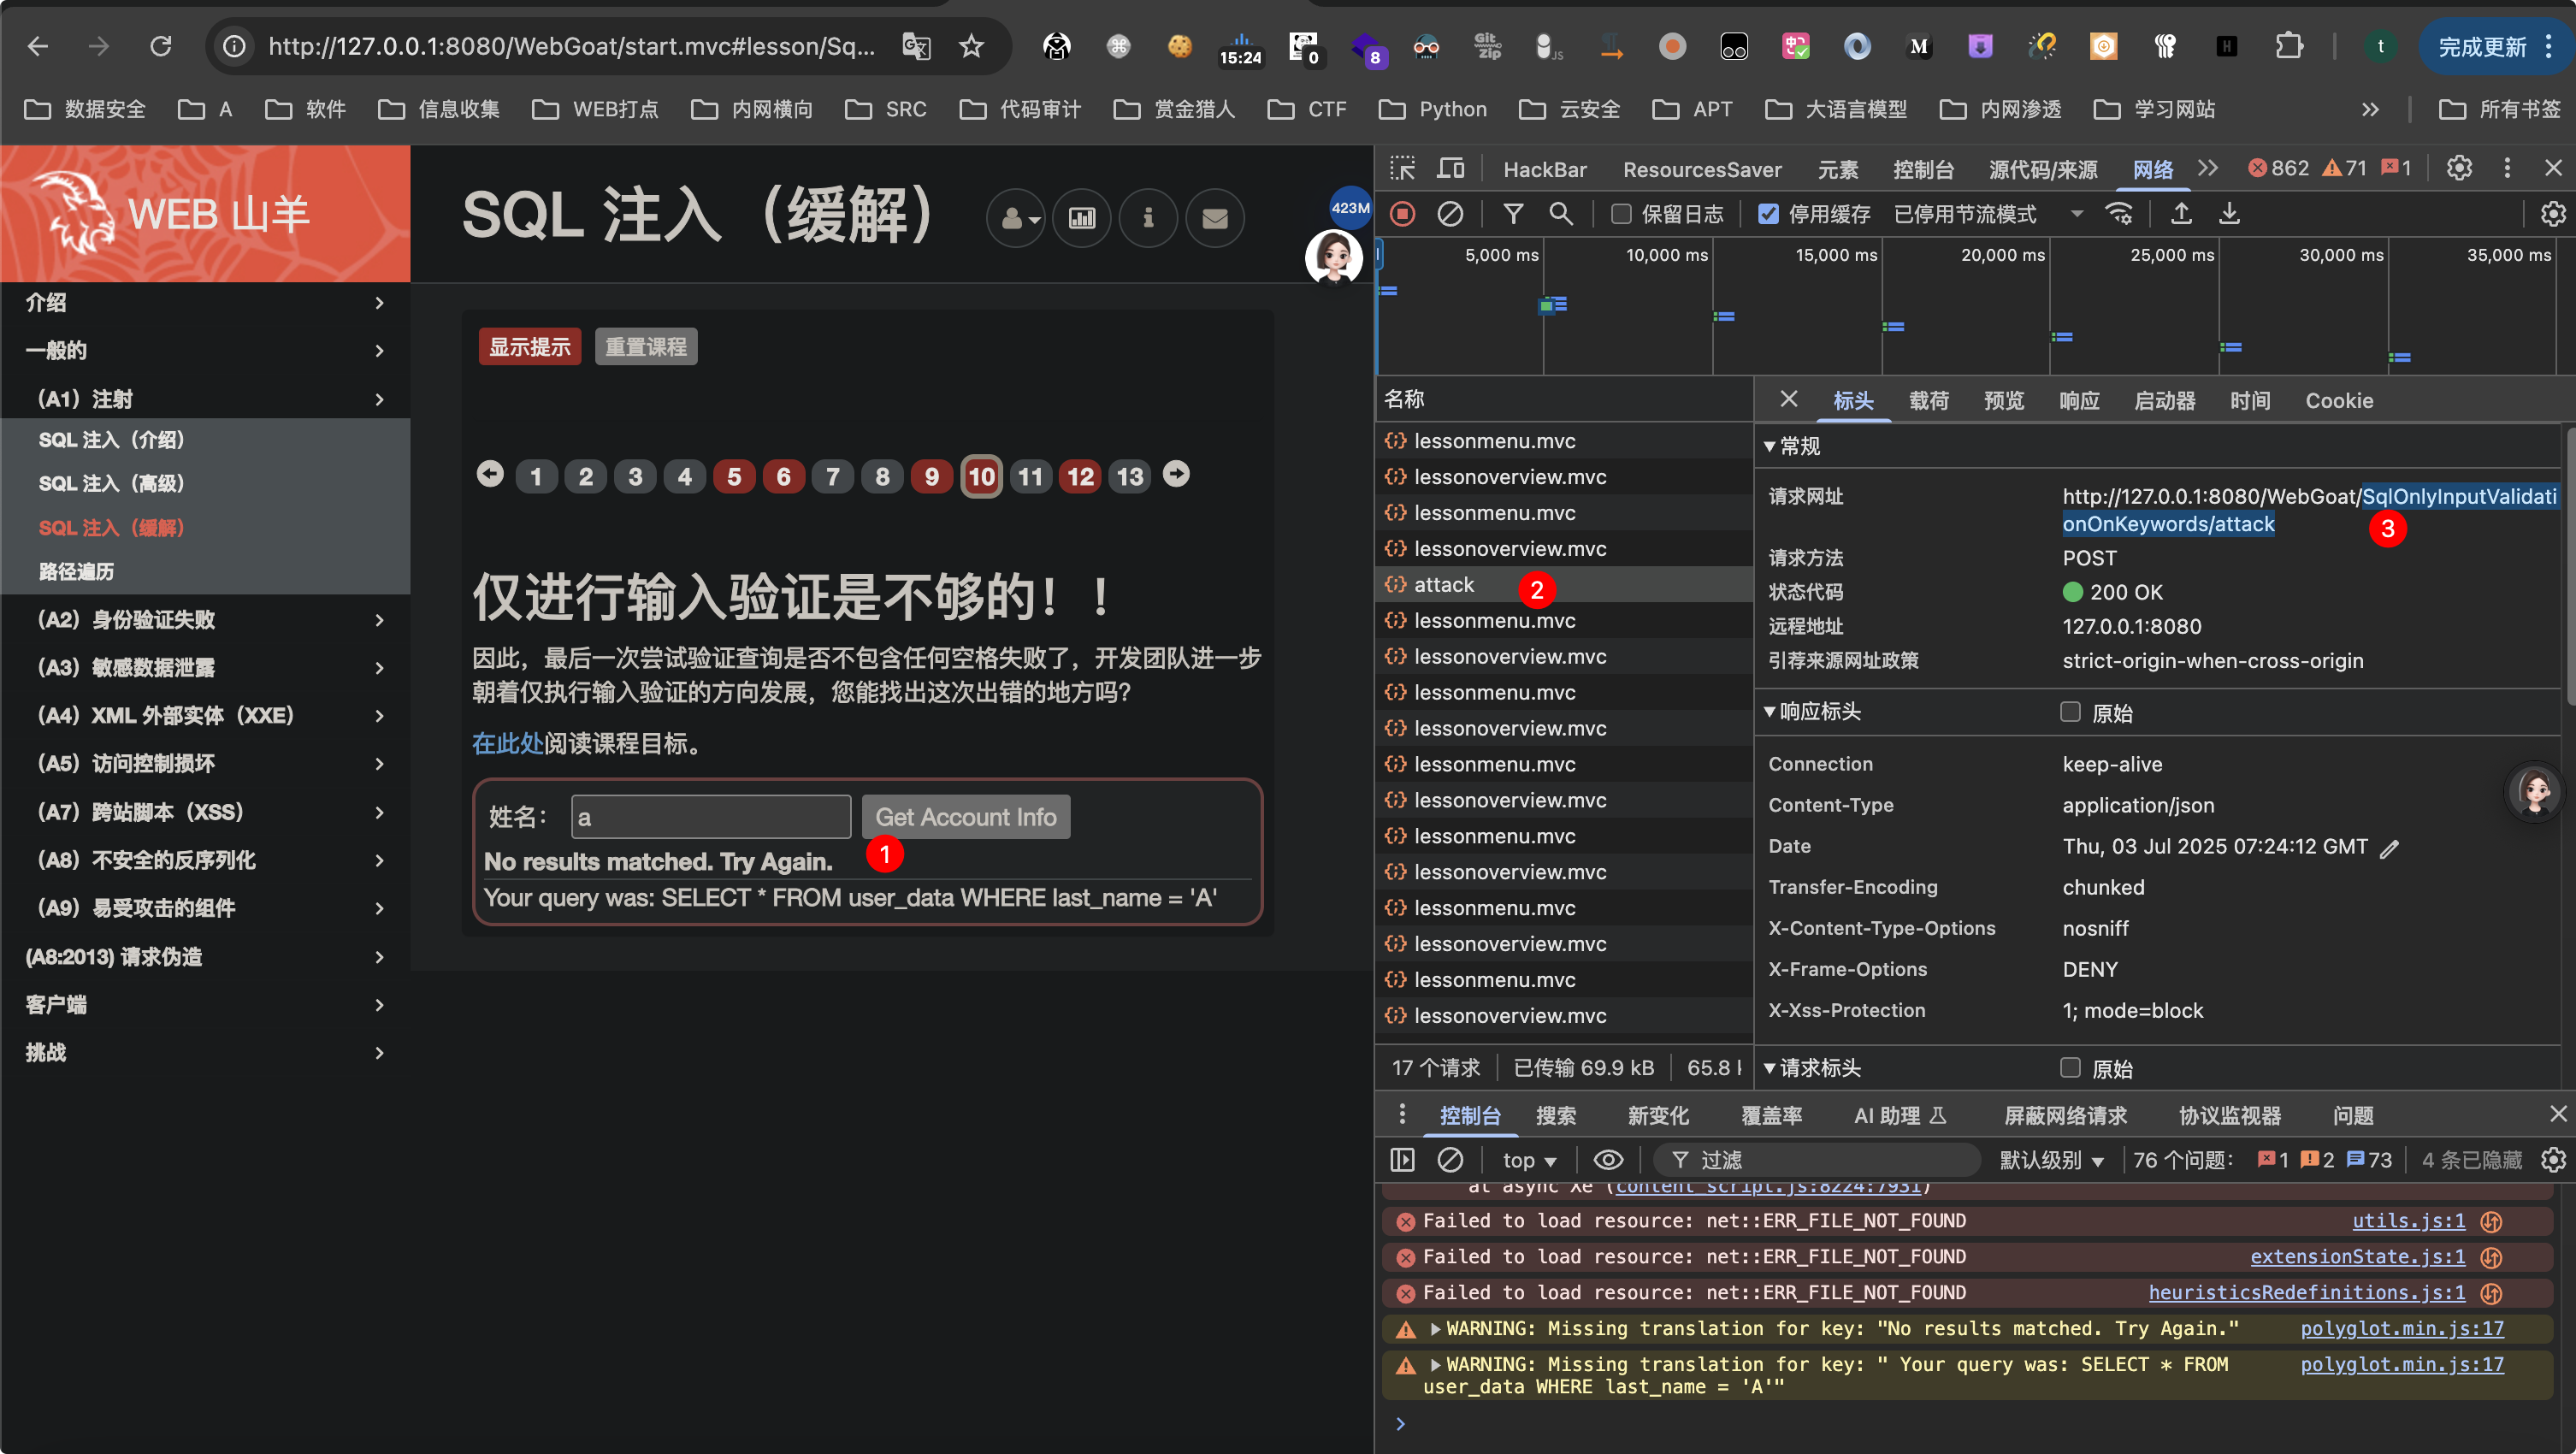Open the HackBar DevTools tab
The width and height of the screenshot is (2576, 1454).
pyautogui.click(x=1544, y=169)
